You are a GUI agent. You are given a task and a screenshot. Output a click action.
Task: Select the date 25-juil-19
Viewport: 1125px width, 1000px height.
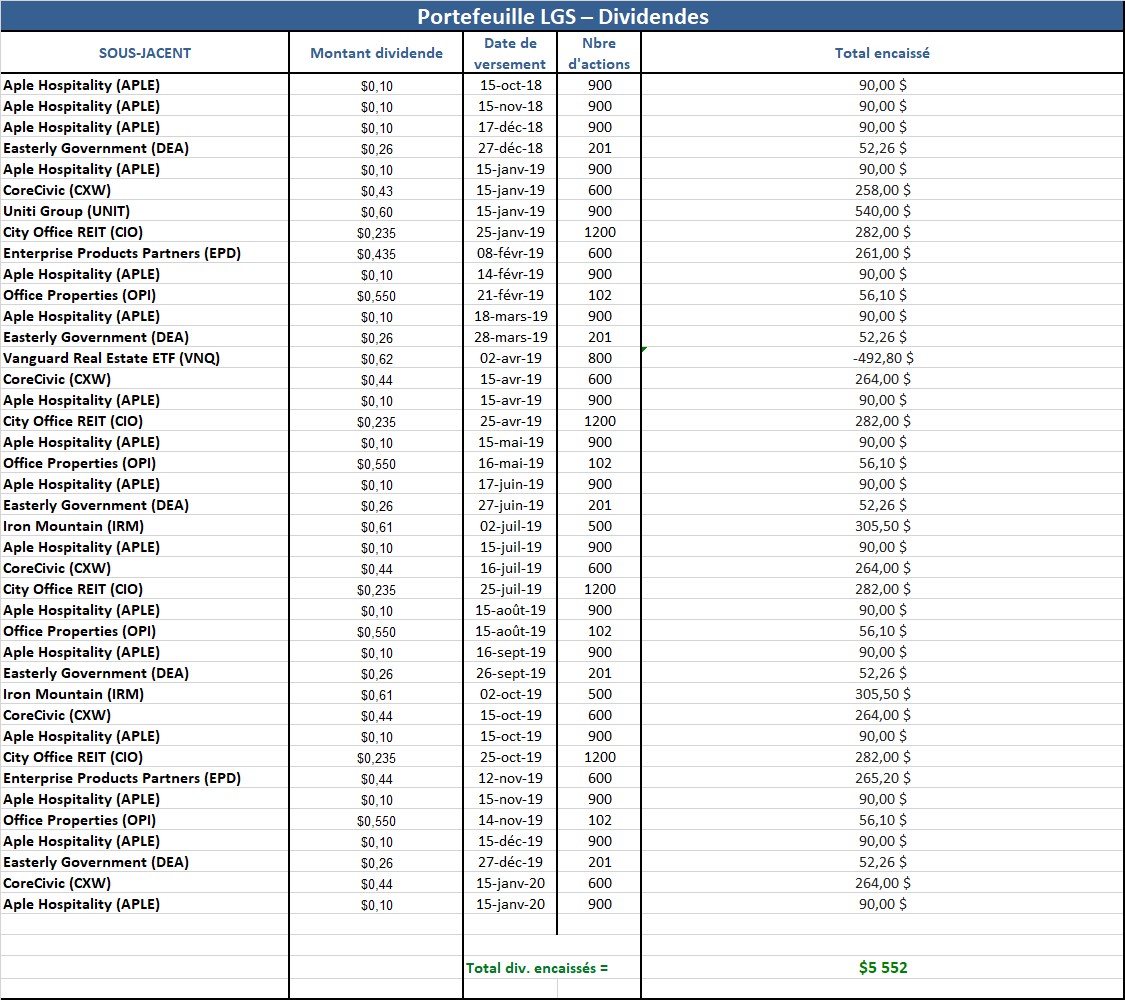coord(511,589)
